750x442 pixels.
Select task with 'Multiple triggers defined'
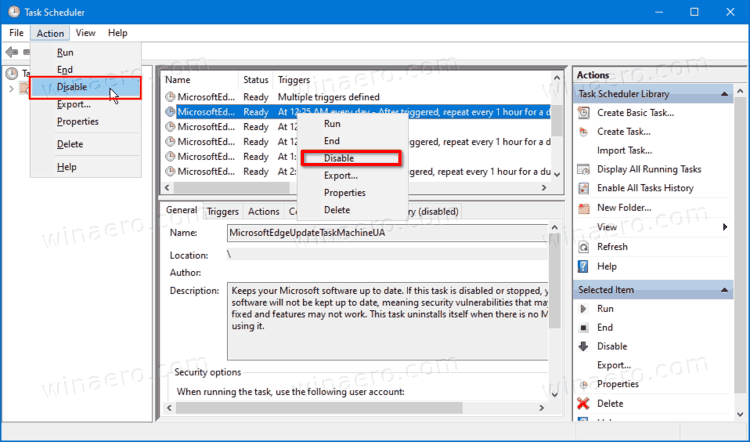point(358,97)
